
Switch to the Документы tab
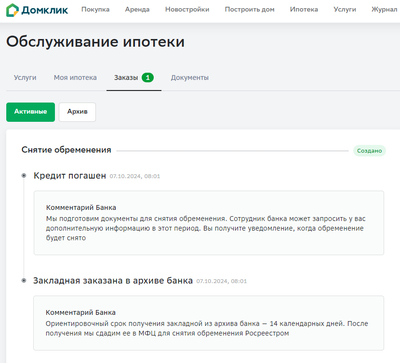(190, 78)
